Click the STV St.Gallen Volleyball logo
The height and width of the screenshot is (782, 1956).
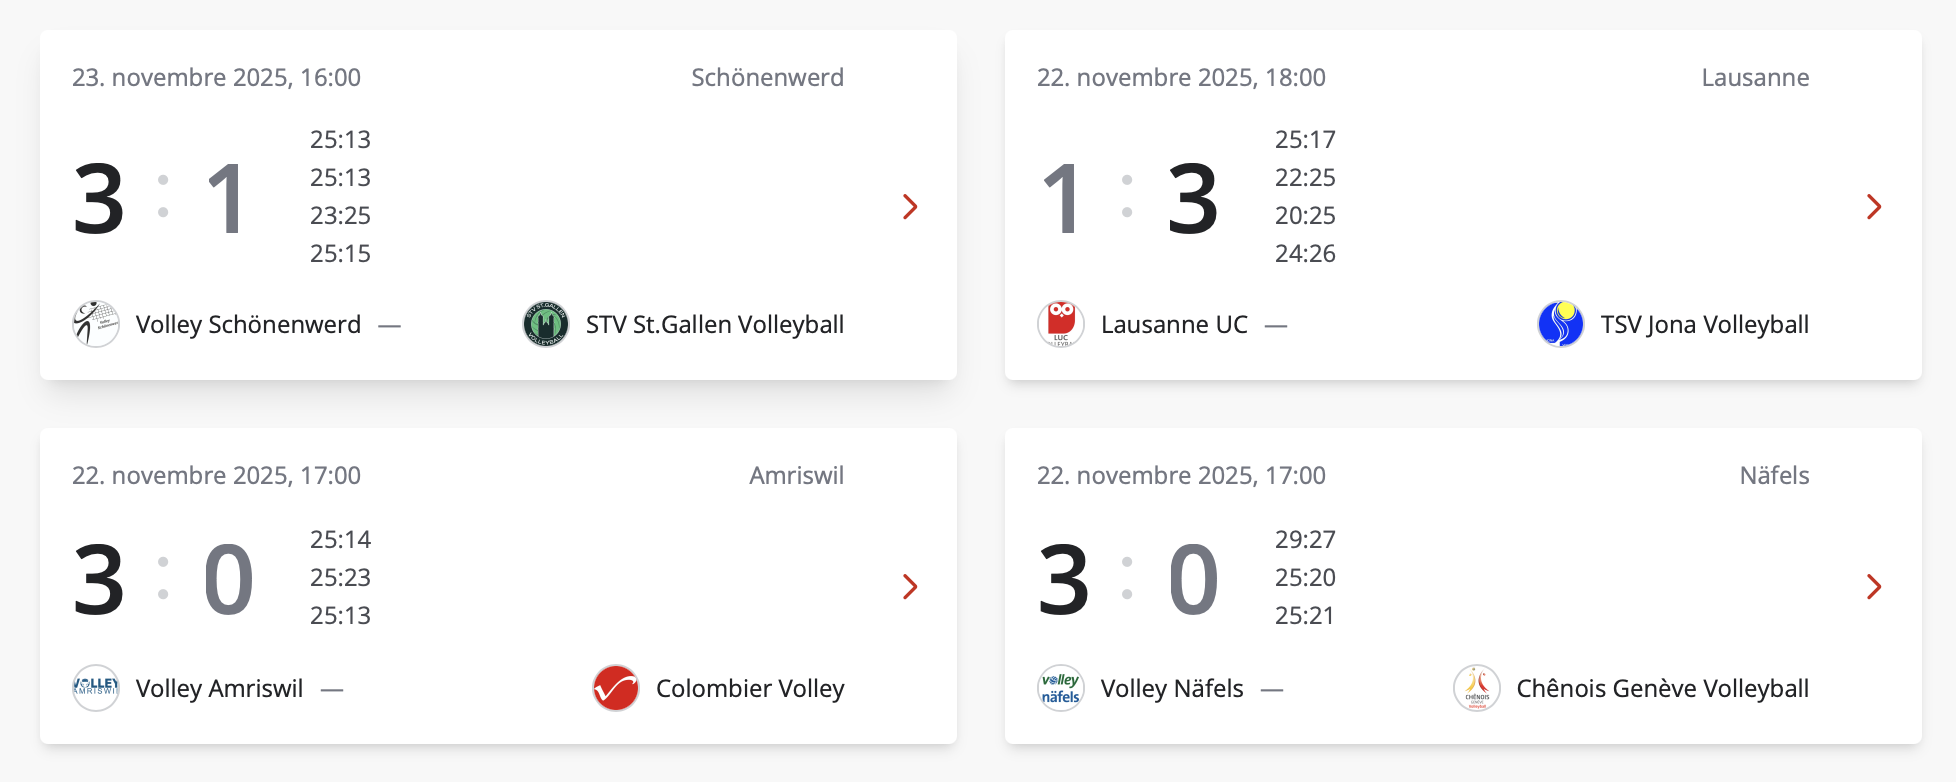click(x=546, y=324)
